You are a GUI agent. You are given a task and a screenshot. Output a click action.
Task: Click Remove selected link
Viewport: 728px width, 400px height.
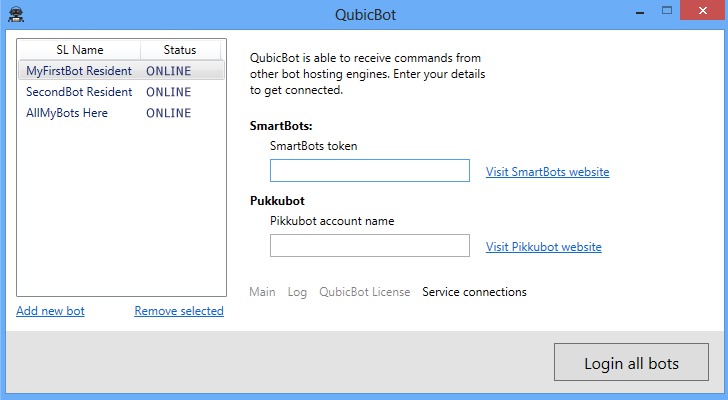(179, 311)
